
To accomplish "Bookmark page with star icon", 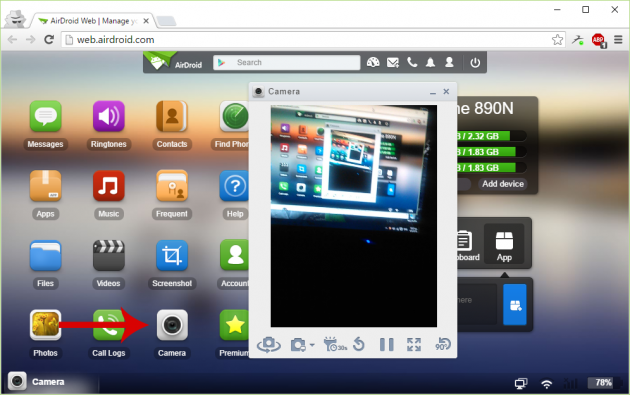I will pyautogui.click(x=557, y=39).
